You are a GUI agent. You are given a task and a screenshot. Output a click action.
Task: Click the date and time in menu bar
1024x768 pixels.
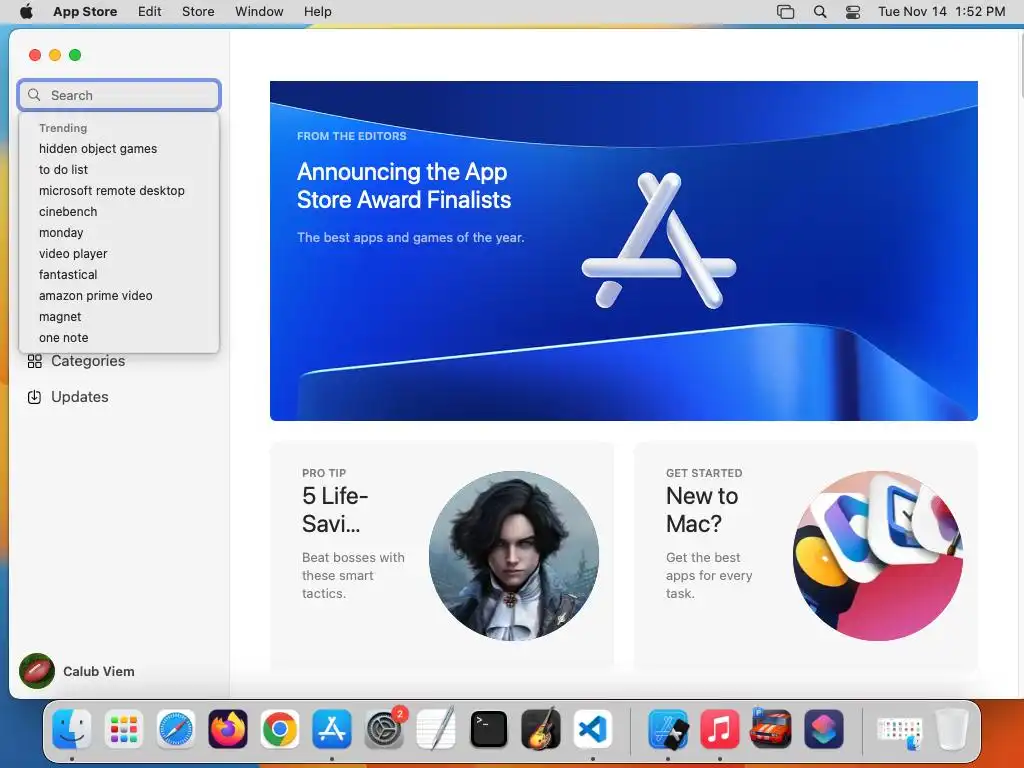coord(941,12)
